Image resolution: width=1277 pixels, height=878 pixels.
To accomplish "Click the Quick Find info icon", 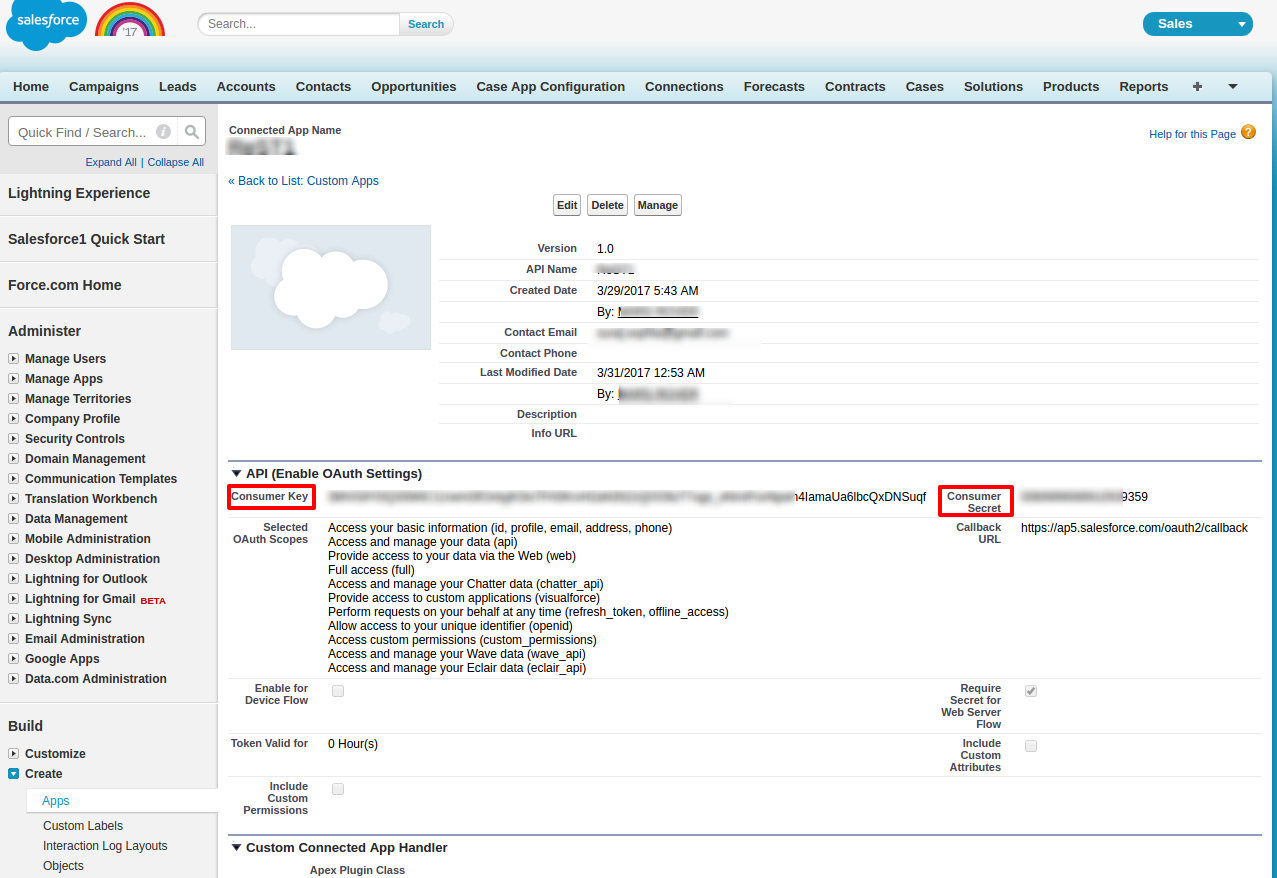I will click(163, 132).
